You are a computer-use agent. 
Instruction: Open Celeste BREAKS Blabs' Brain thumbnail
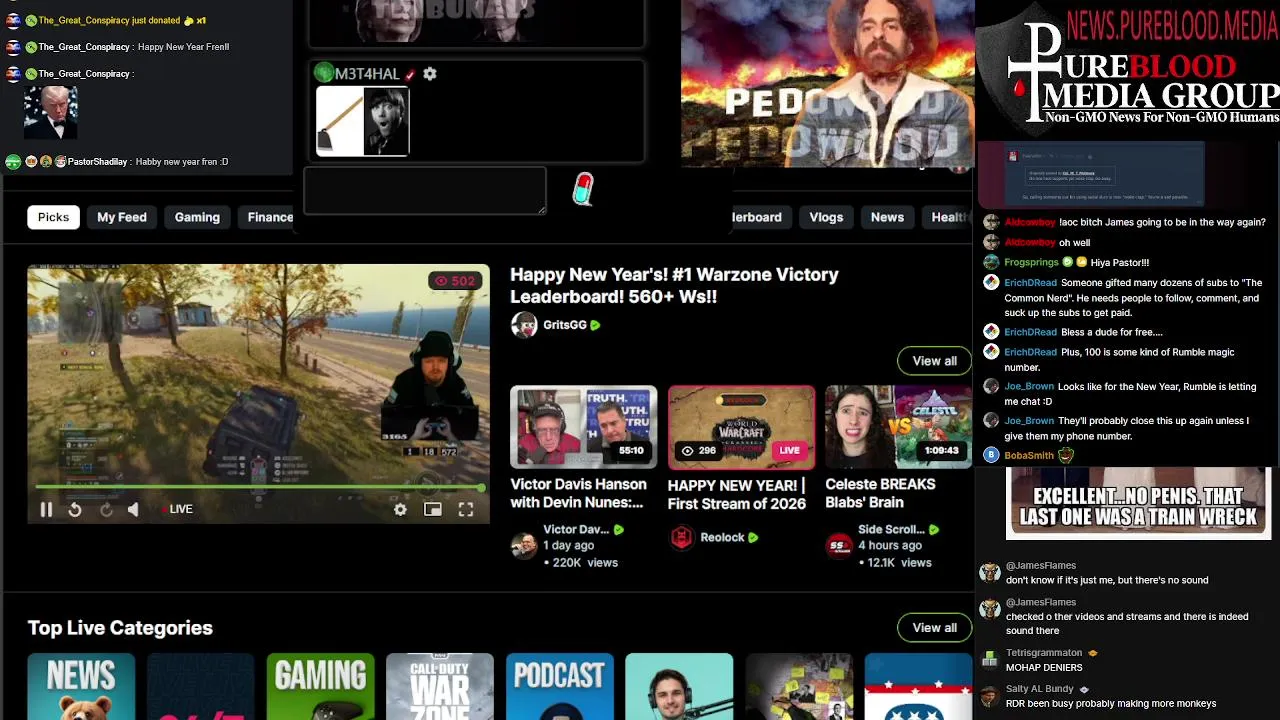pos(898,427)
